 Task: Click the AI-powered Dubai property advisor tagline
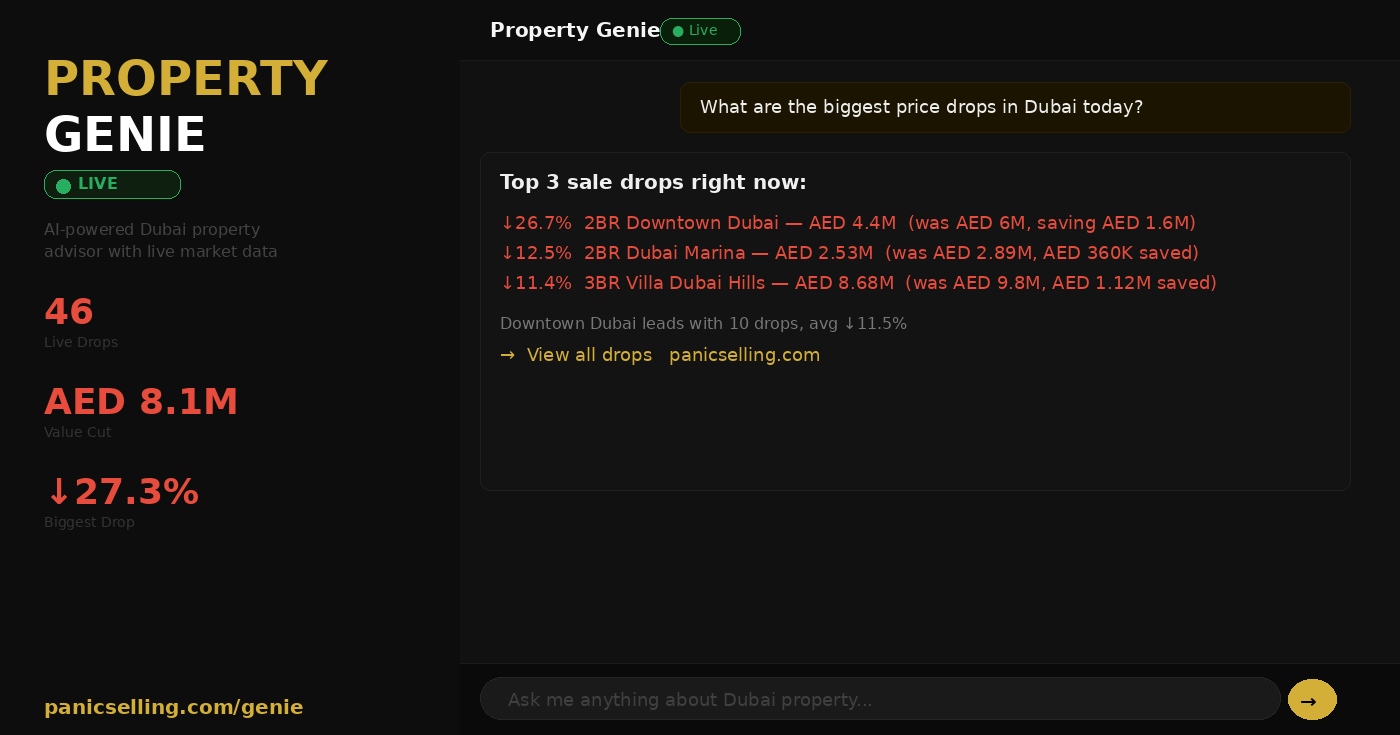(160, 241)
